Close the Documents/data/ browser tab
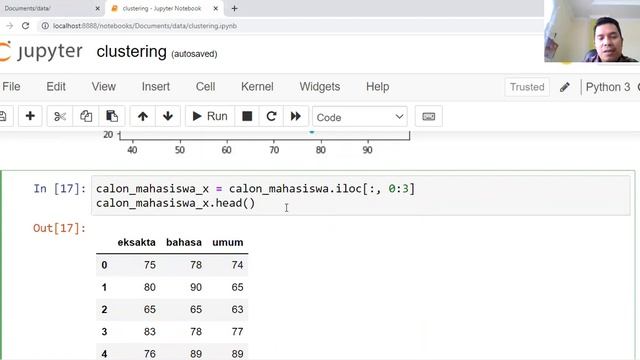 tap(98, 8)
